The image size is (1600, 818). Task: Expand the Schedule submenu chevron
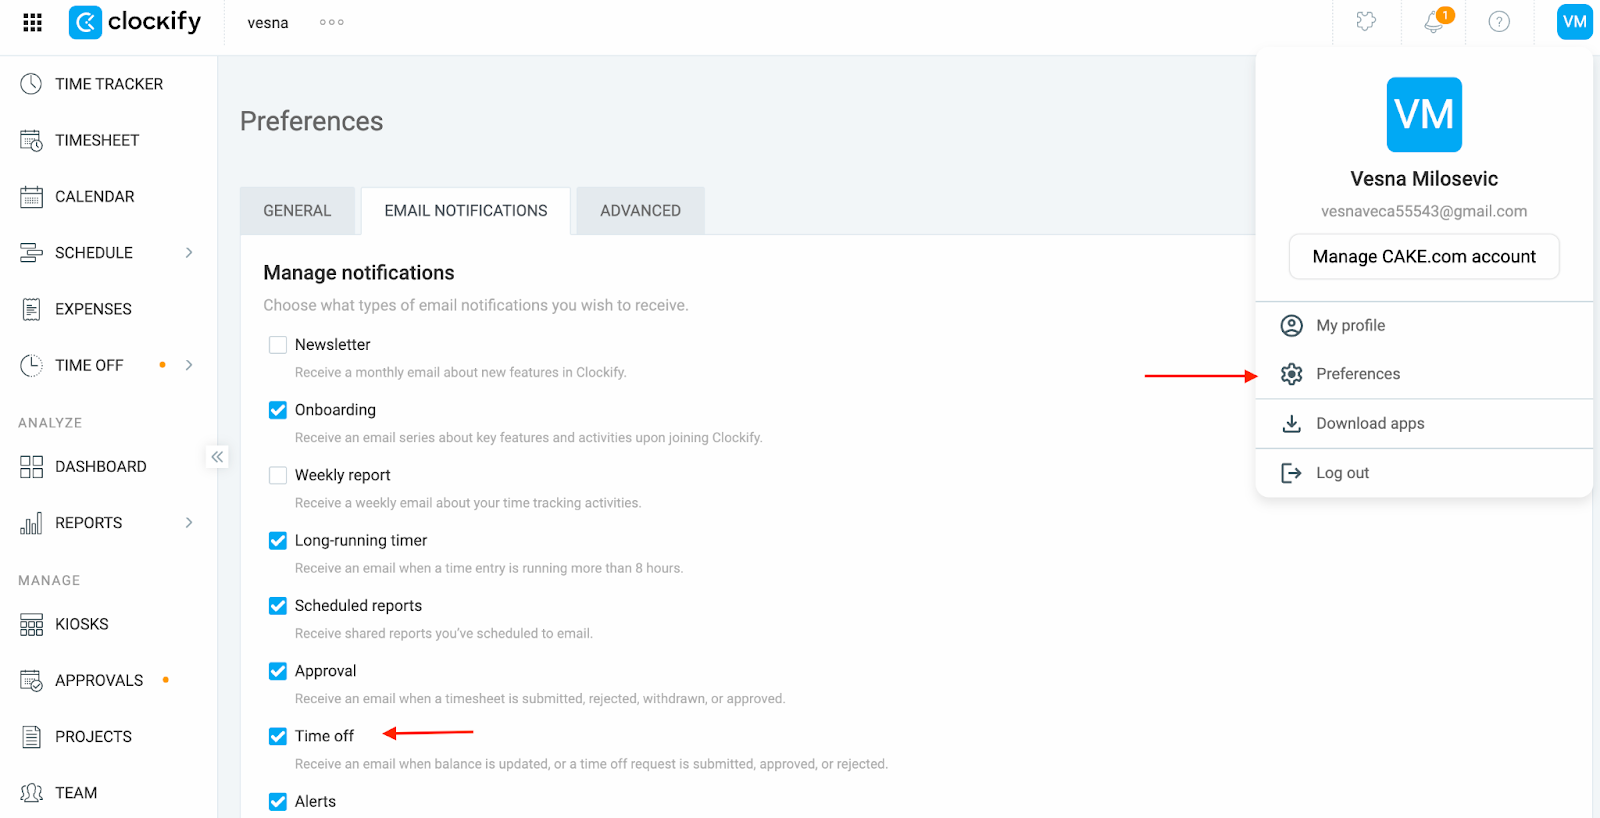[189, 253]
